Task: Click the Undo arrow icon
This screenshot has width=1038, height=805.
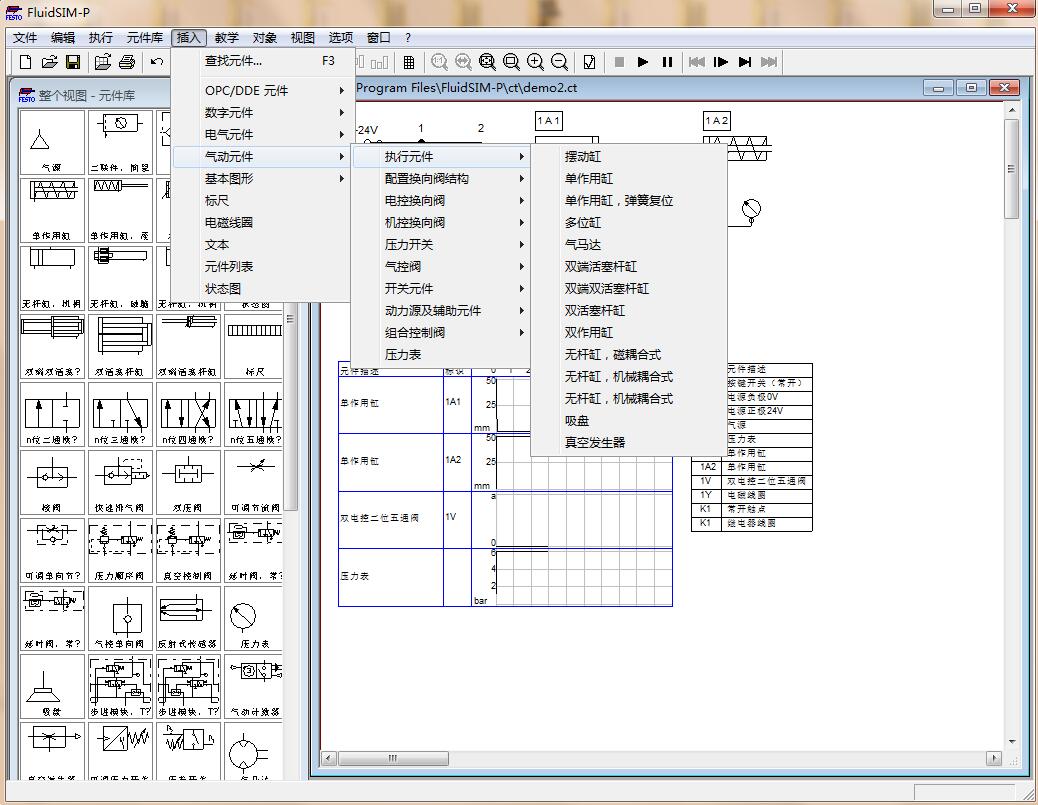Action: [x=157, y=62]
